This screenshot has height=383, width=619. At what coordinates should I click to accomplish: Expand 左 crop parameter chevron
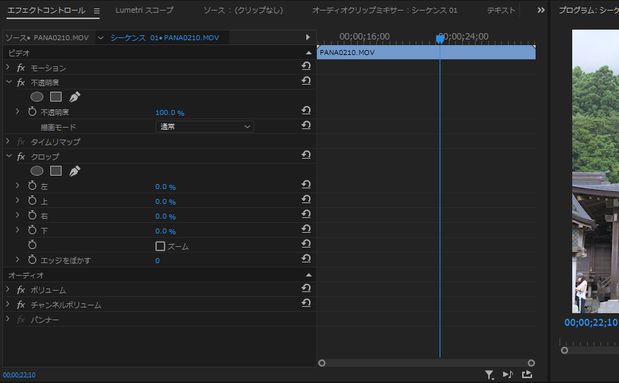pos(17,186)
